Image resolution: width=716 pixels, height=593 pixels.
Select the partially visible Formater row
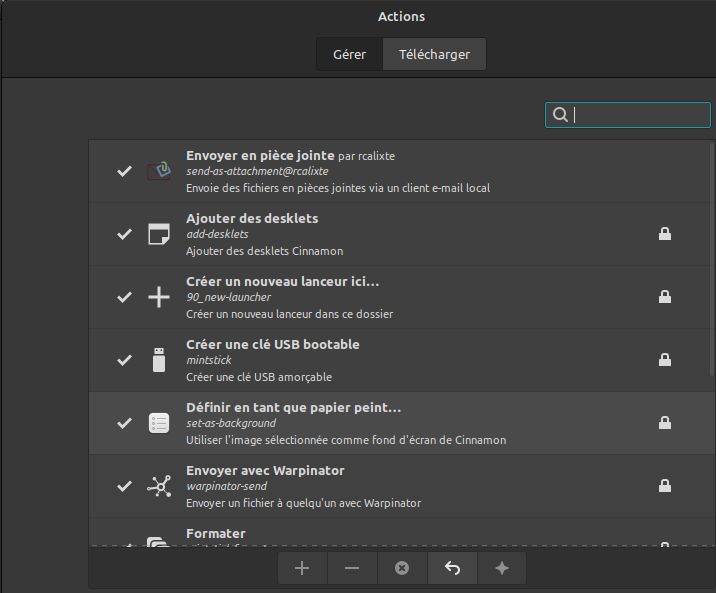pos(400,532)
